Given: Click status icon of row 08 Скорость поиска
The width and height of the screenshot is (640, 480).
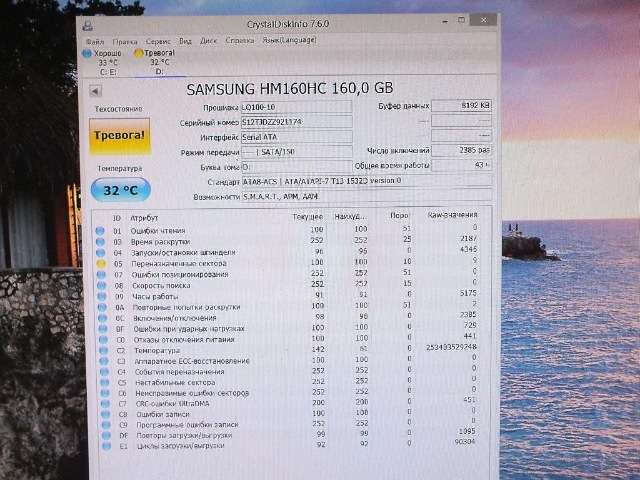Looking at the screenshot, I should click(102, 286).
